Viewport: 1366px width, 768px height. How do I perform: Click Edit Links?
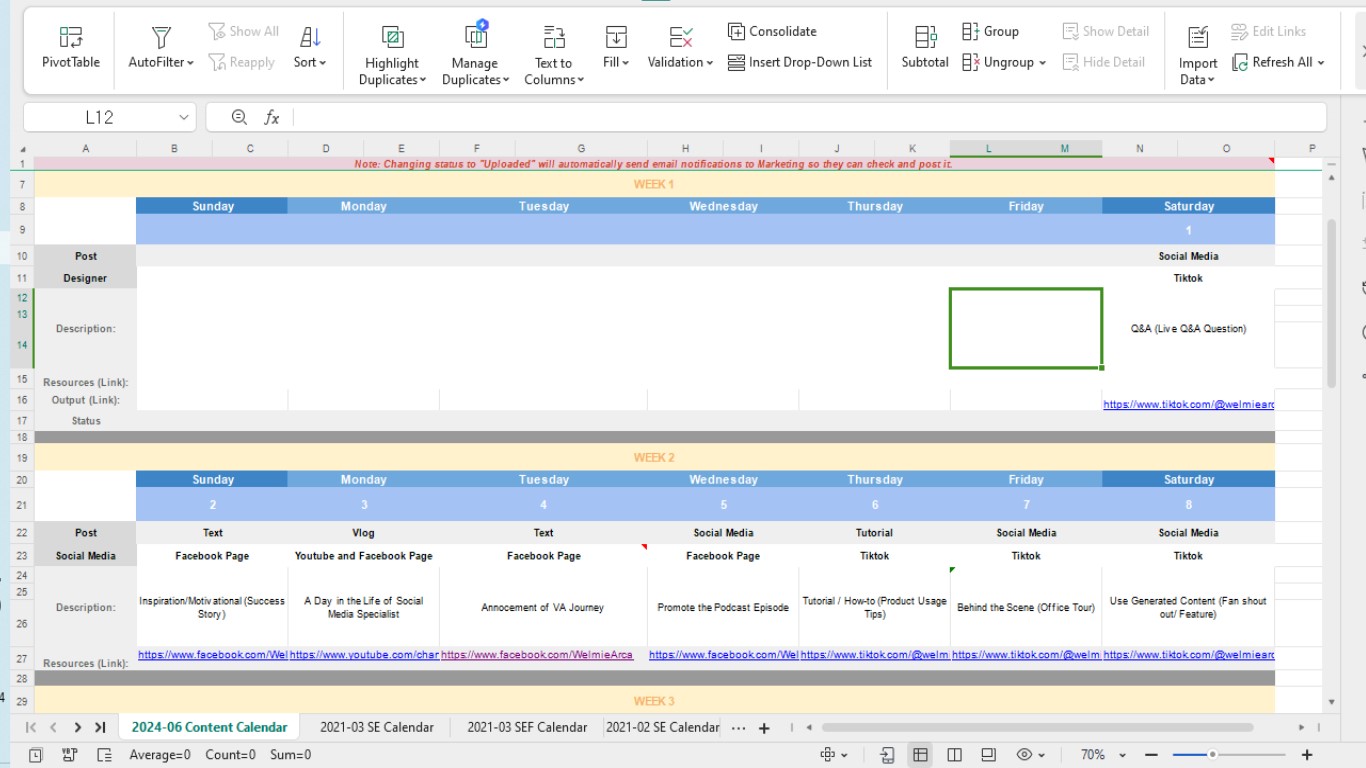(x=1268, y=31)
